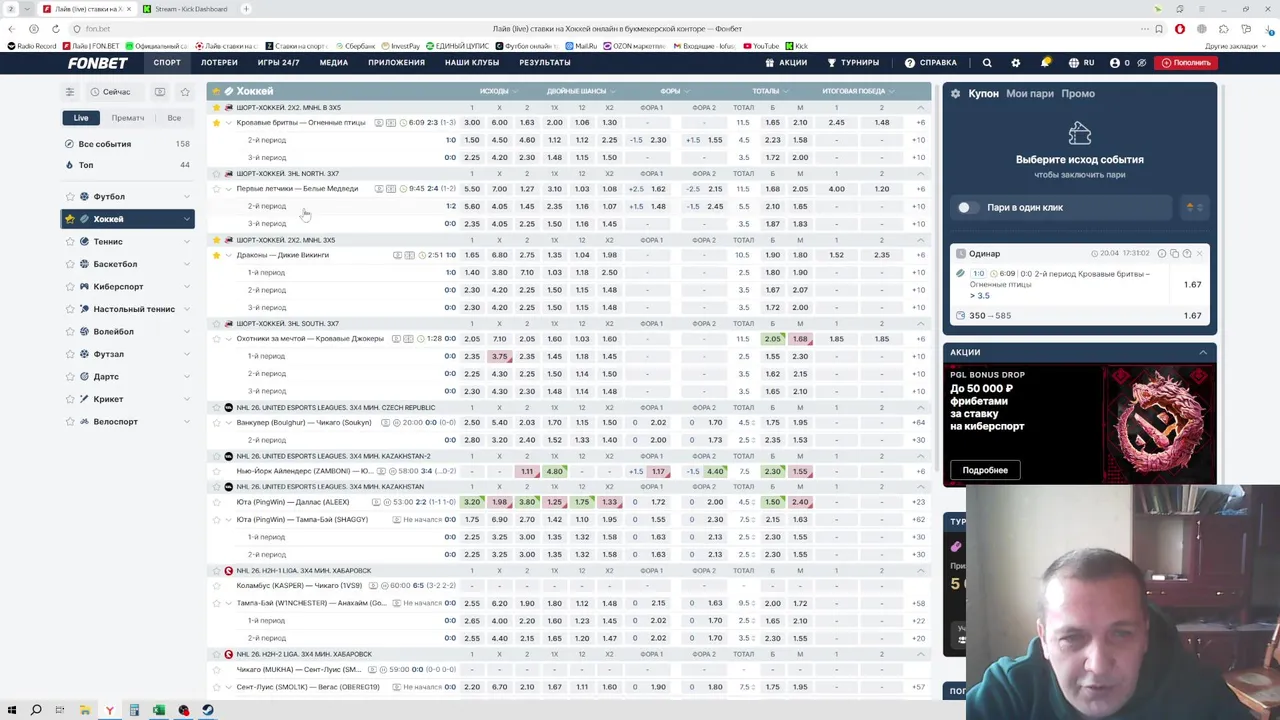Open Итоговая победа column dropdown
1280x720 pixels.
coord(858,91)
